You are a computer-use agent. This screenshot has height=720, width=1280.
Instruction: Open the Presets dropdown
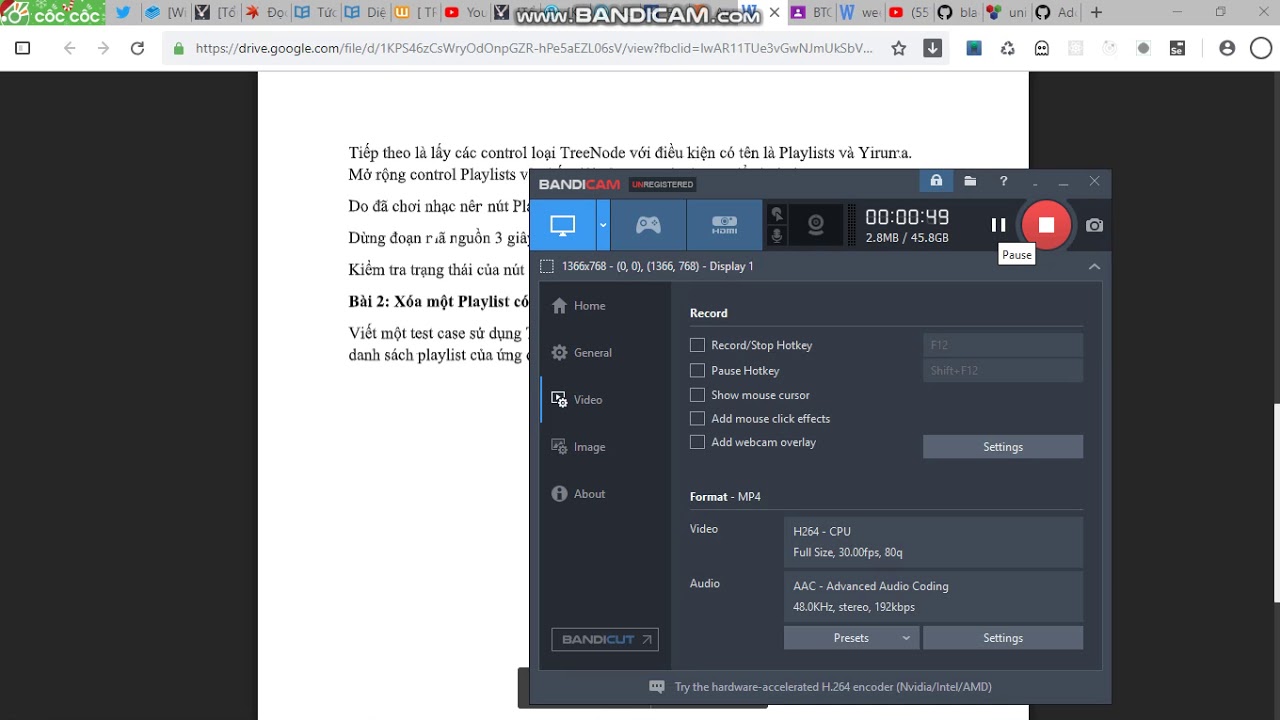coord(851,638)
